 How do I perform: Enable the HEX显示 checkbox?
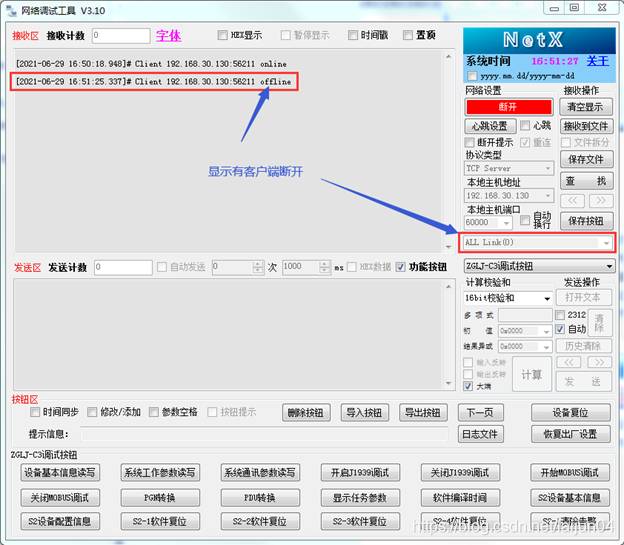point(222,35)
